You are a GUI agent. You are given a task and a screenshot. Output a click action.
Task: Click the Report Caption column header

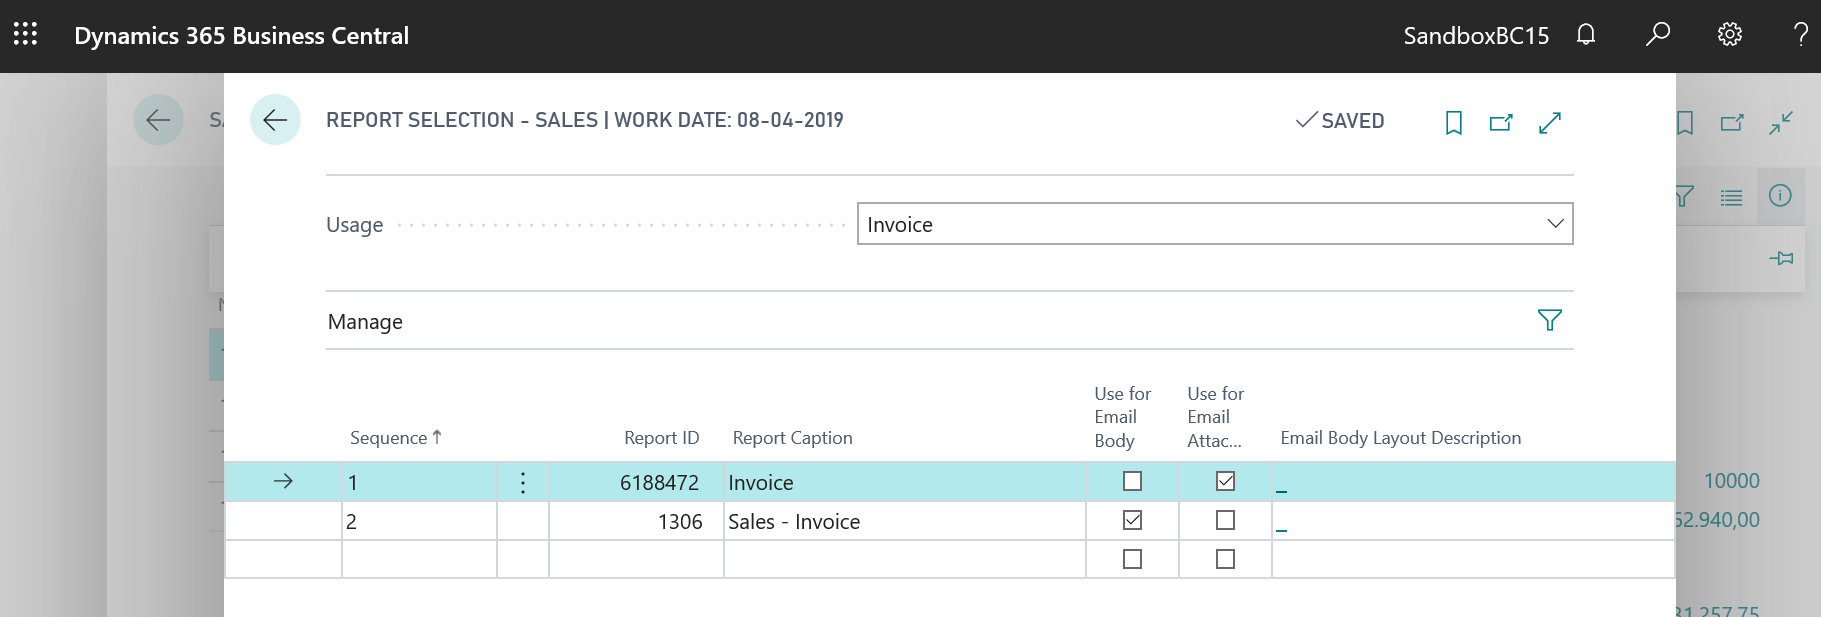792,438
